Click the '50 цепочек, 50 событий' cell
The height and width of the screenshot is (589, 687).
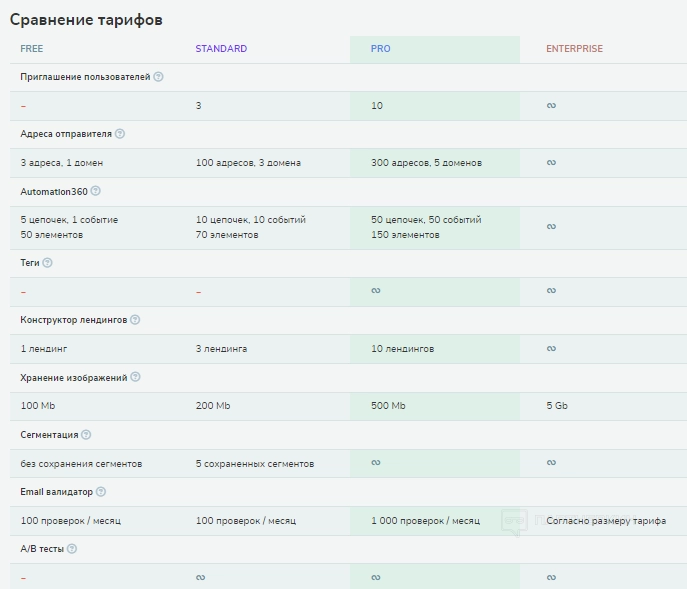click(x=426, y=220)
